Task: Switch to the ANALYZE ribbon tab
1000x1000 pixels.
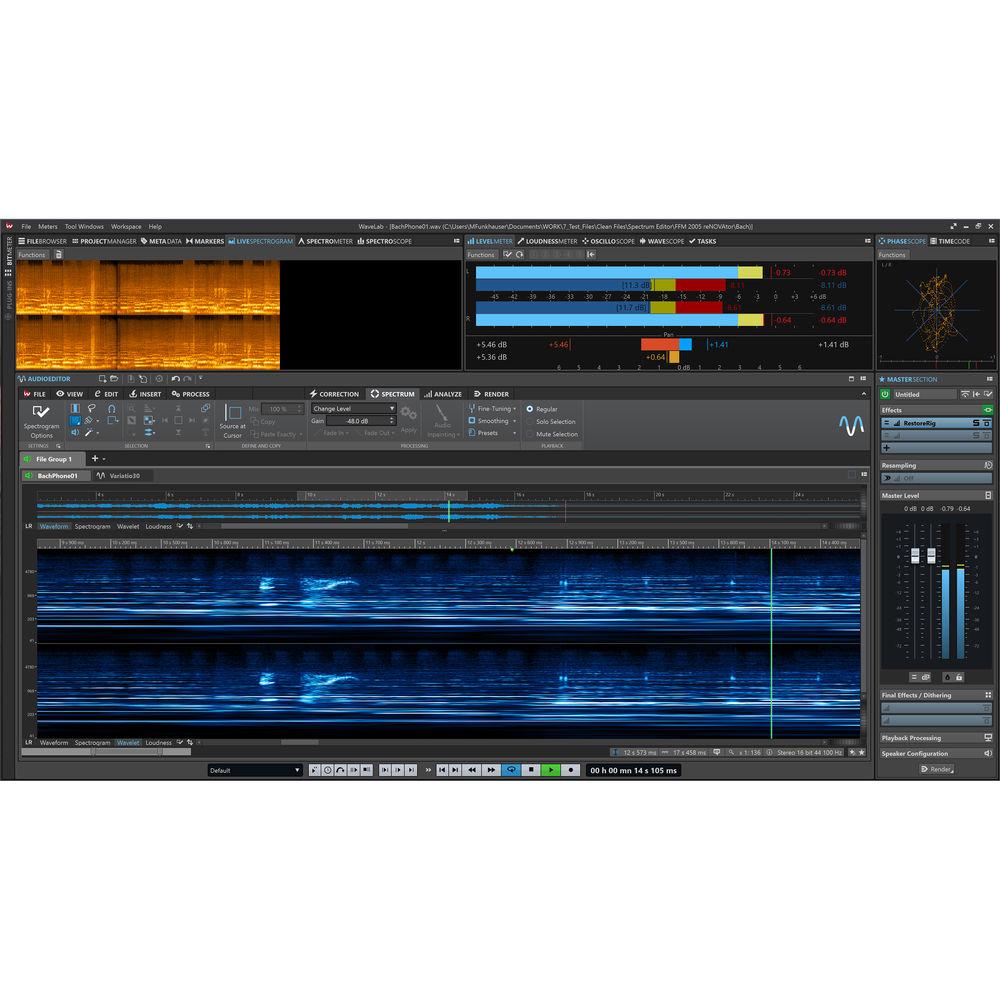Action: pos(443,394)
